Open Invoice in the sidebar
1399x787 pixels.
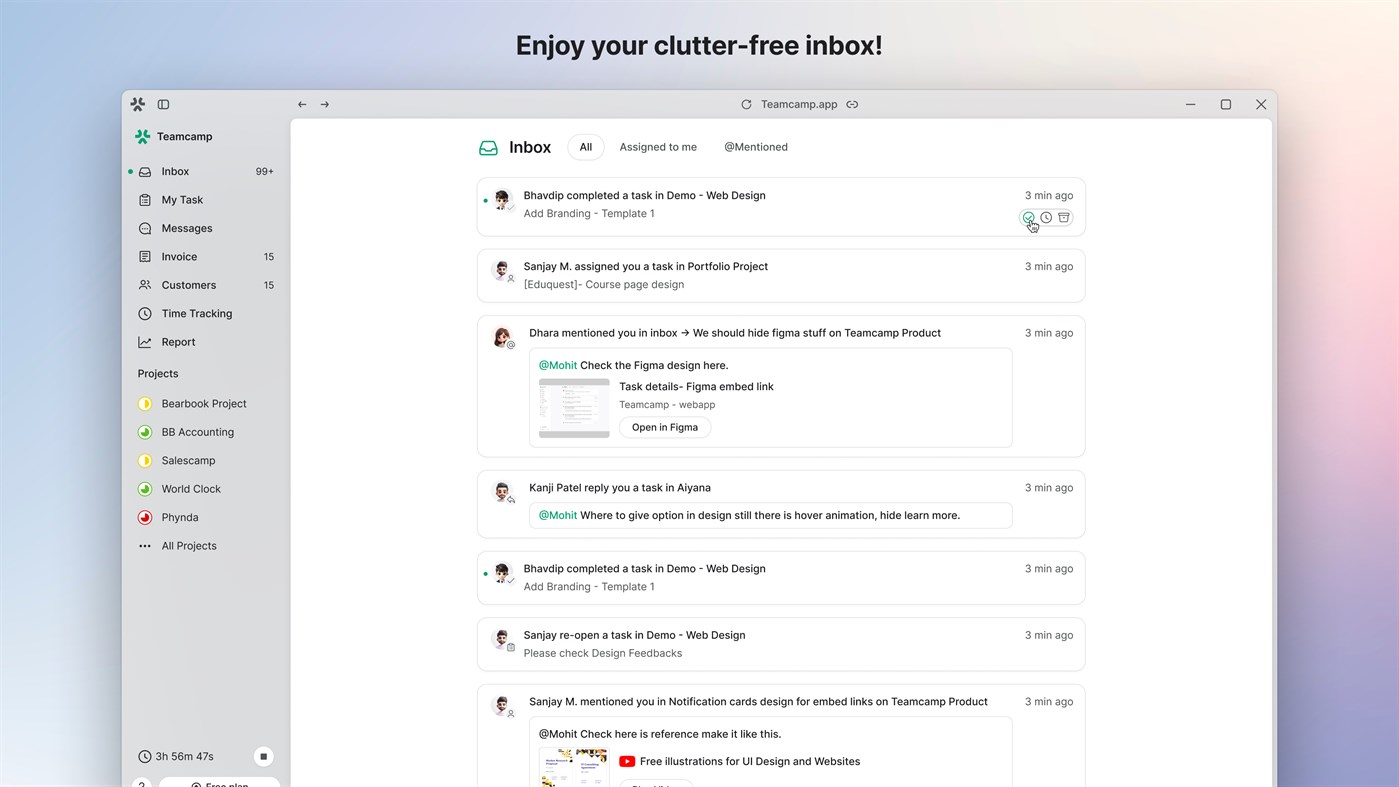pyautogui.click(x=206, y=257)
